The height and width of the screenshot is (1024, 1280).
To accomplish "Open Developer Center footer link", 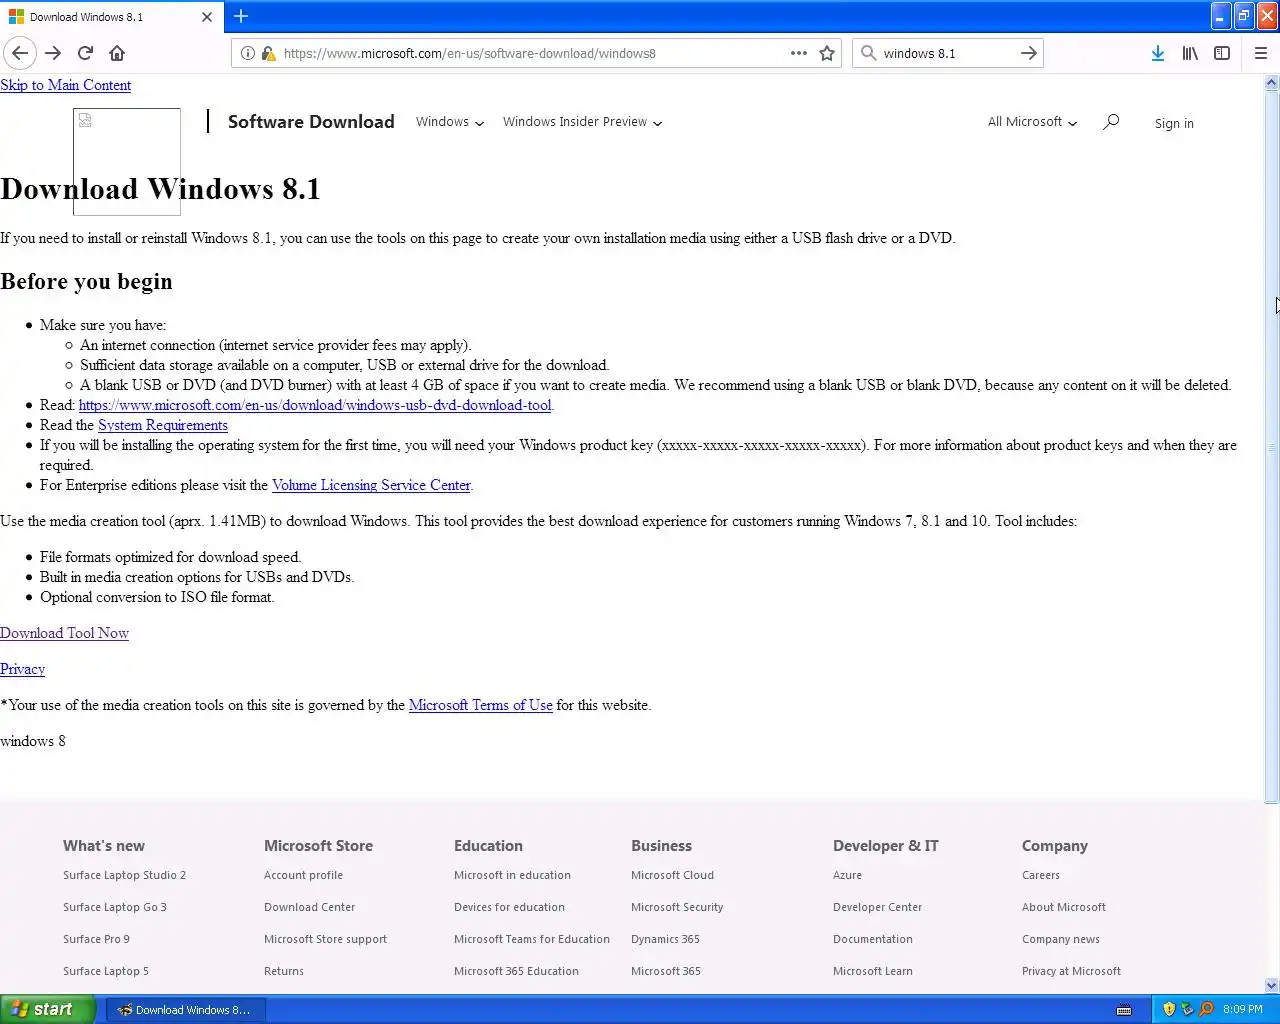I will tap(877, 907).
